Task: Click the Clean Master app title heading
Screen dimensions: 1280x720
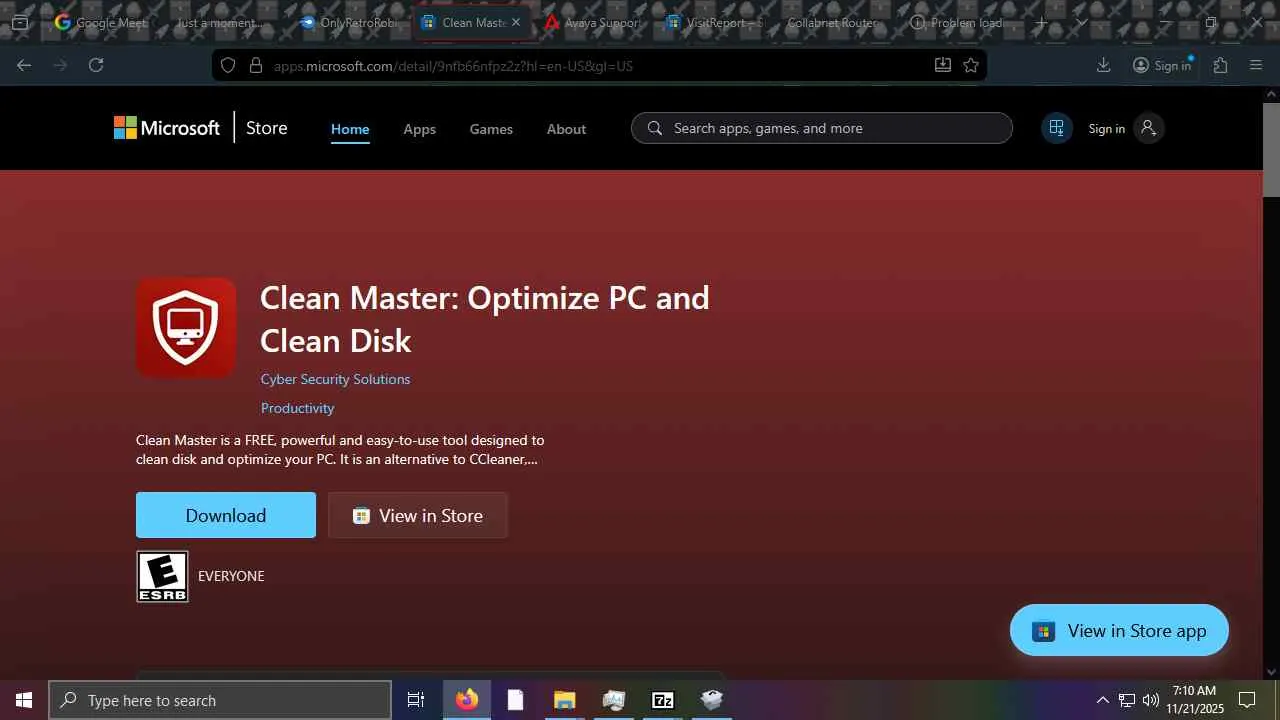Action: [x=485, y=319]
